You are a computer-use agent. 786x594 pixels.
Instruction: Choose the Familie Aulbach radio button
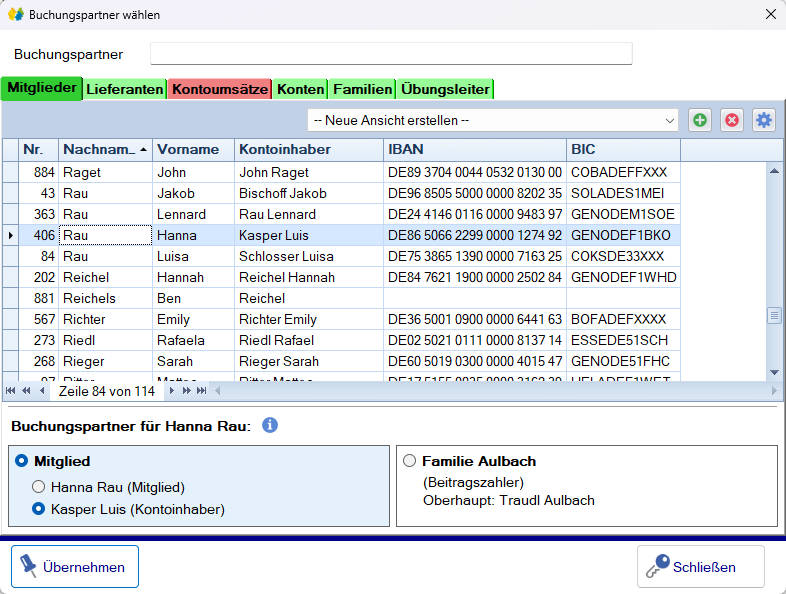(410, 461)
